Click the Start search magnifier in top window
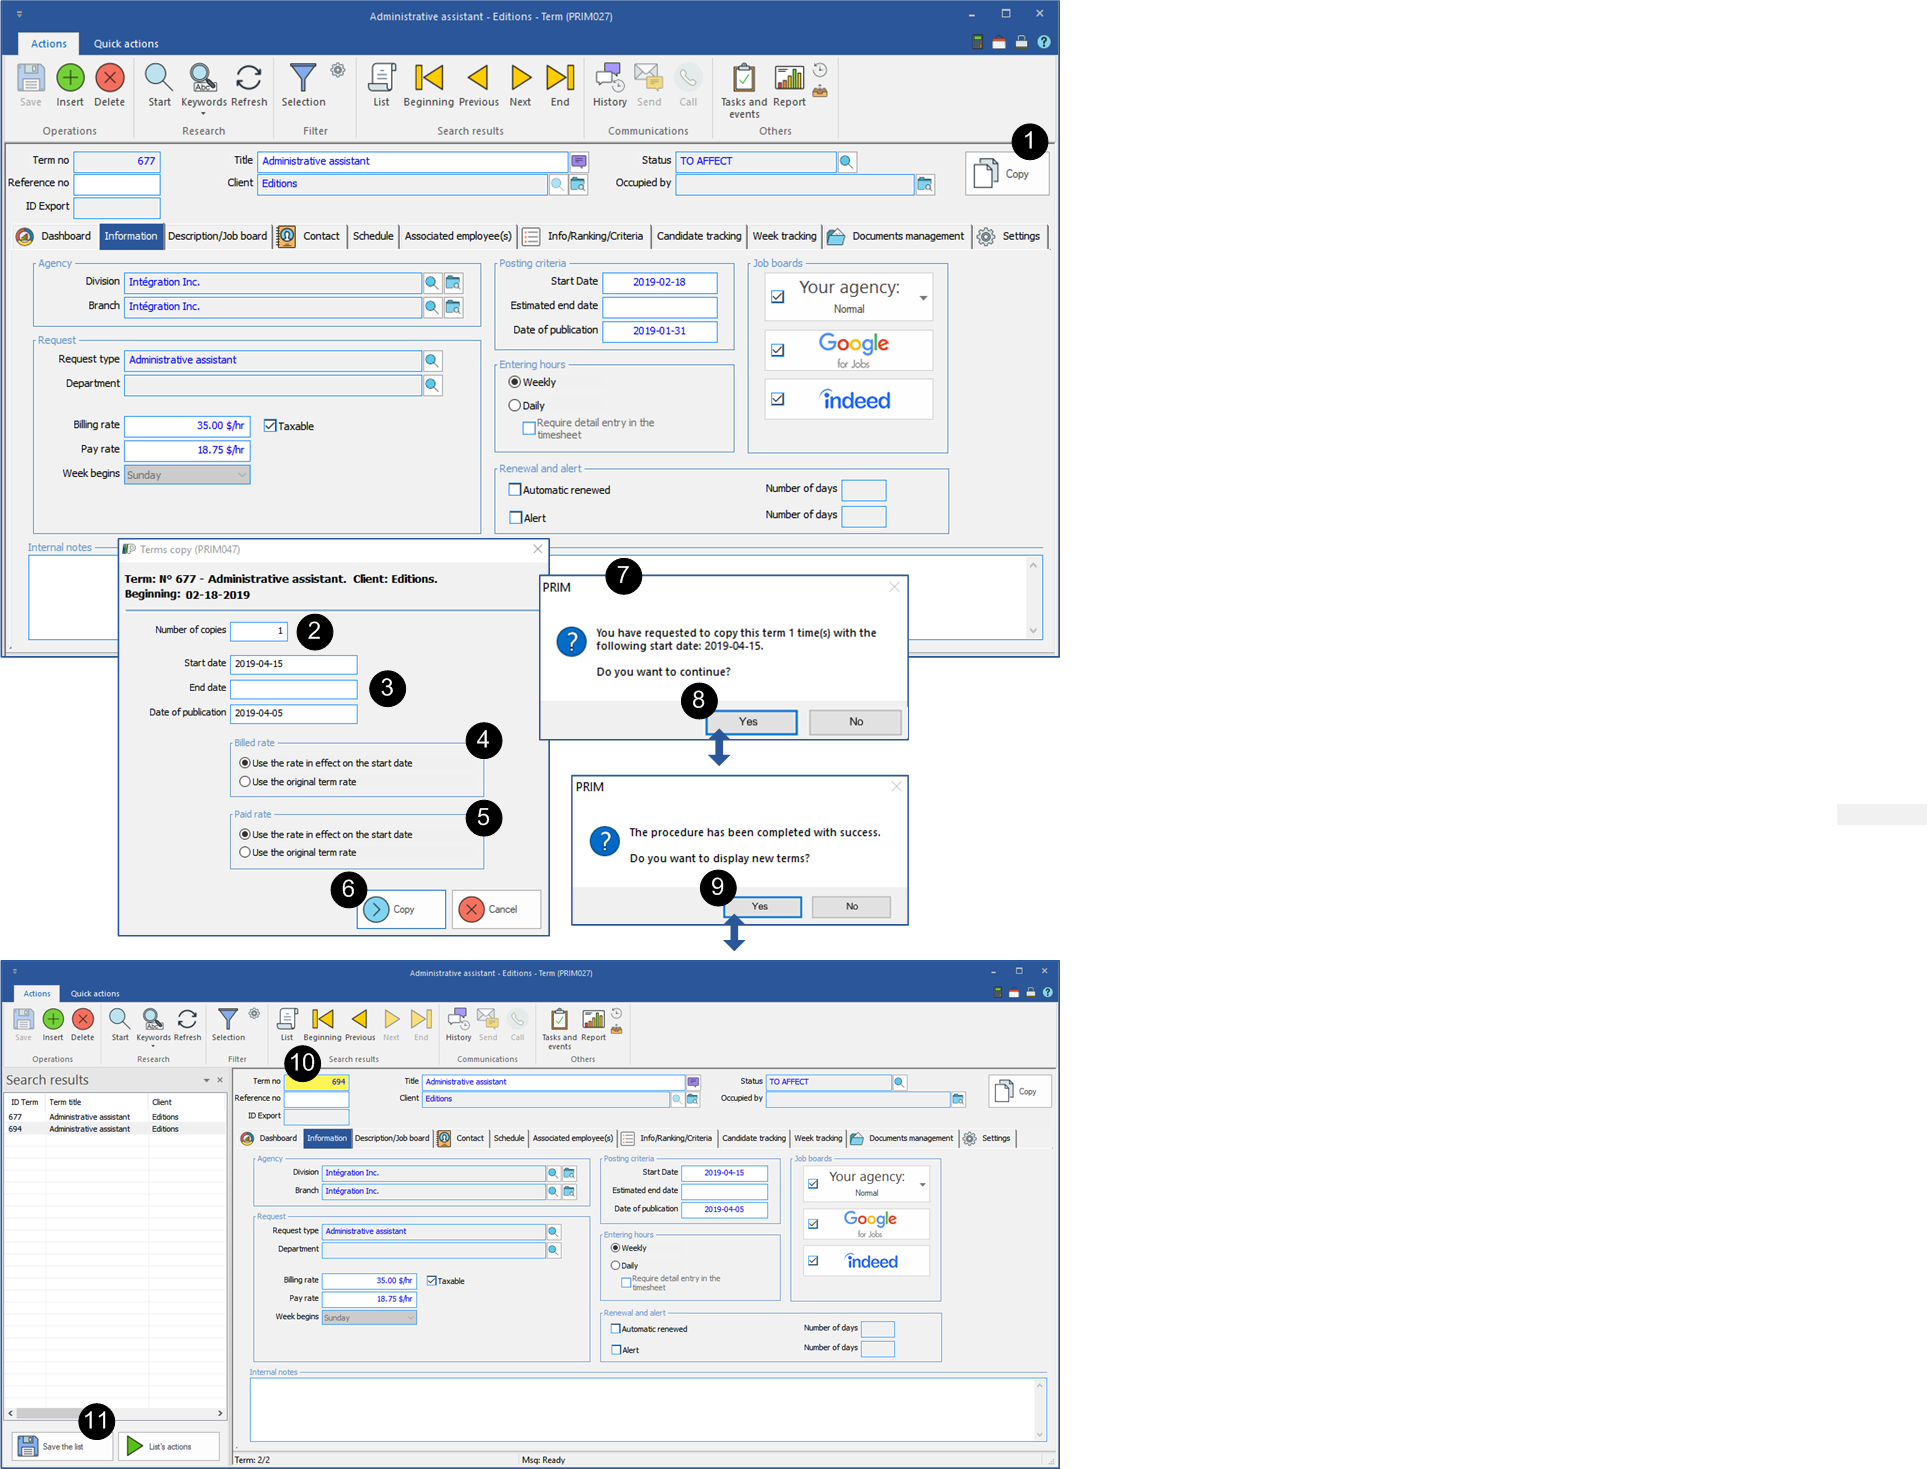The width and height of the screenshot is (1928, 1469). pyautogui.click(x=159, y=78)
